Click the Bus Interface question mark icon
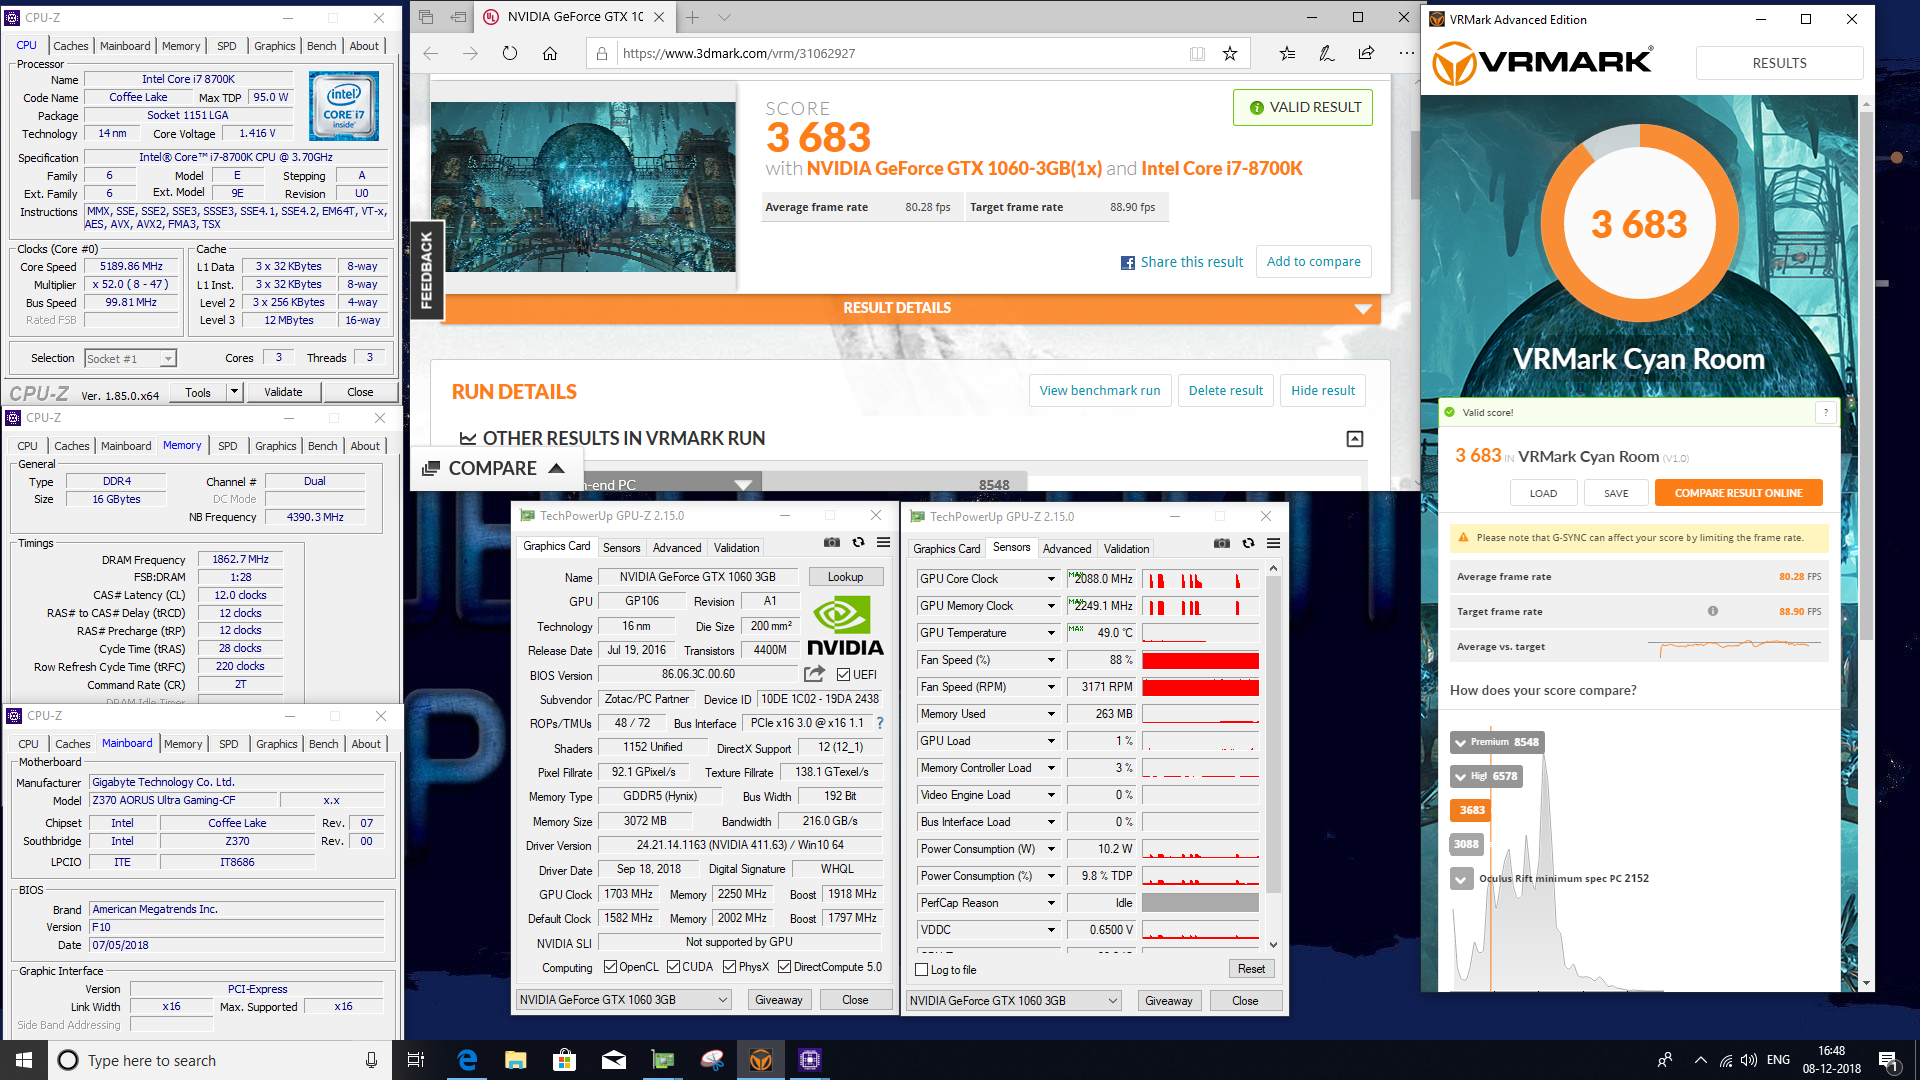Viewport: 1920px width, 1080px height. point(880,723)
